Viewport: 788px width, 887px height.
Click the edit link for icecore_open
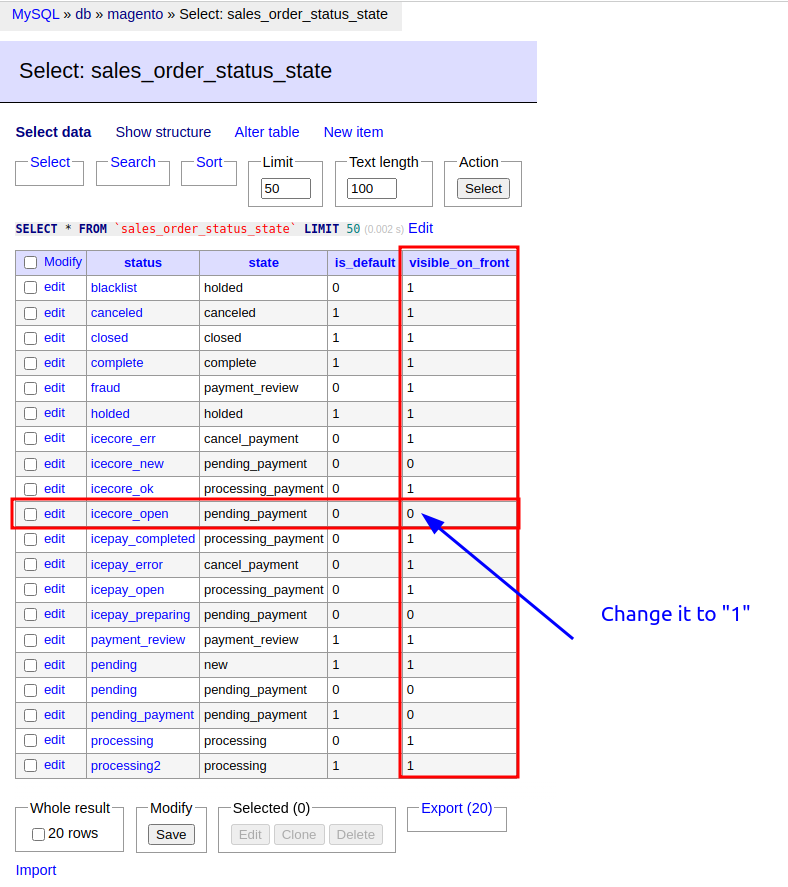click(54, 514)
